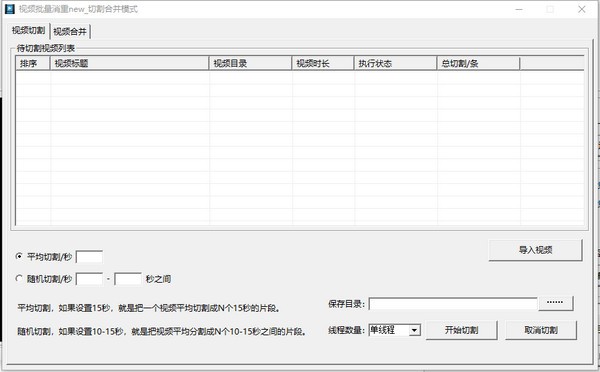Click the 随机切割 explanation text line
The image size is (600, 372).
pos(162,331)
